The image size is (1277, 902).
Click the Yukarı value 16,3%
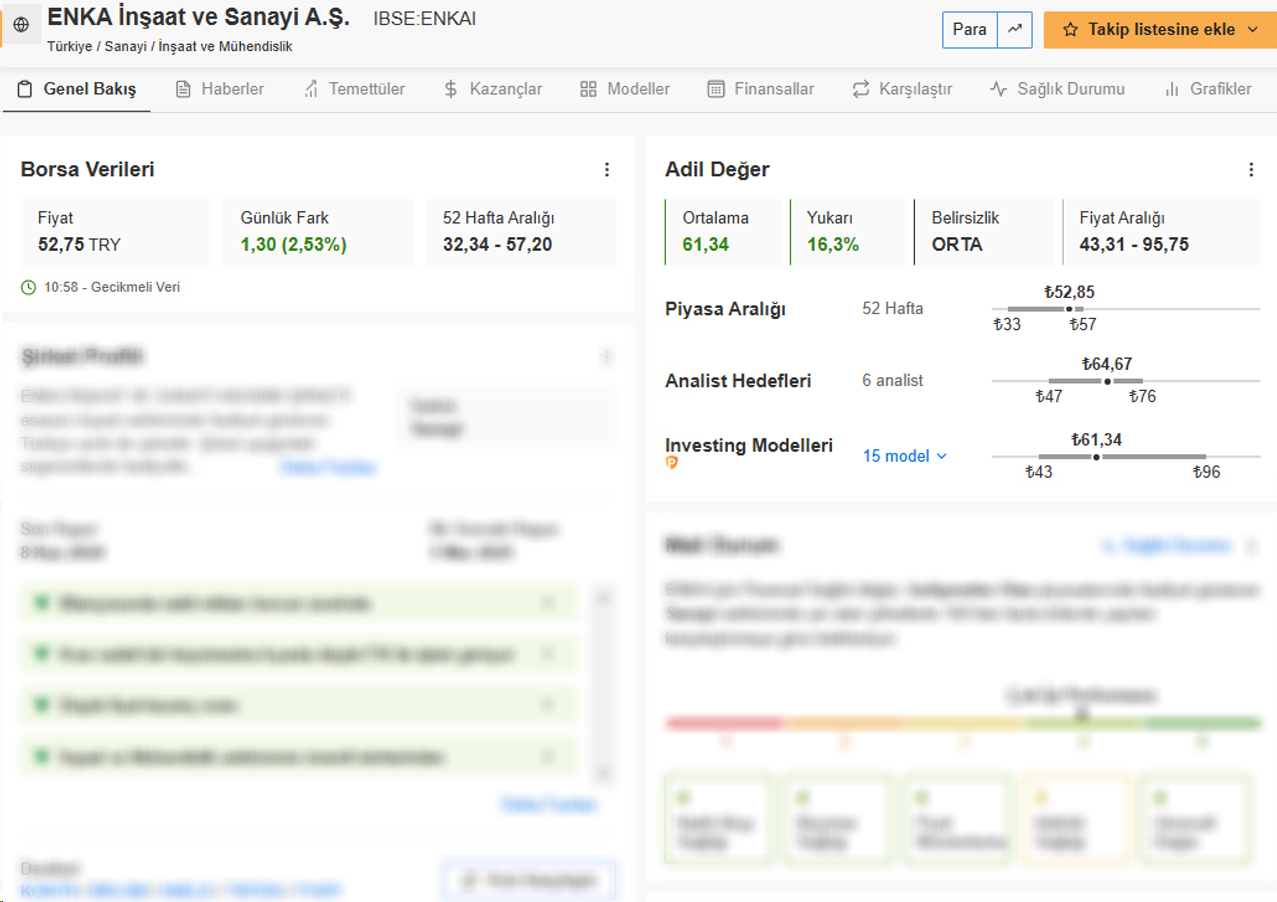click(833, 244)
